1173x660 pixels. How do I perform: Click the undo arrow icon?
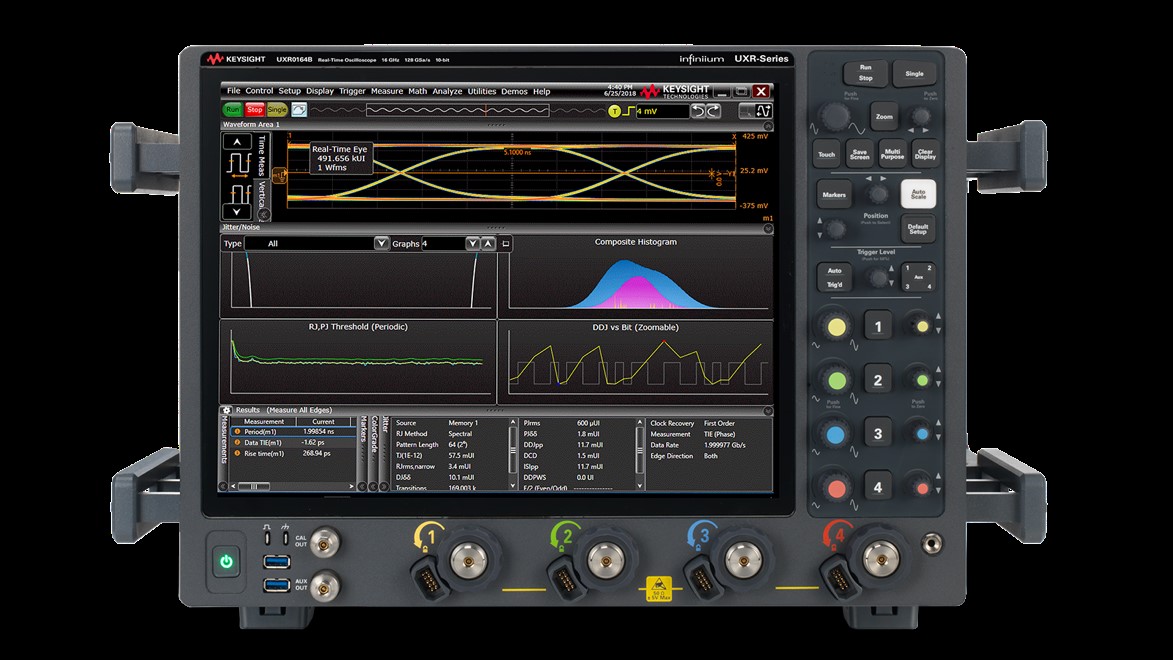(699, 111)
